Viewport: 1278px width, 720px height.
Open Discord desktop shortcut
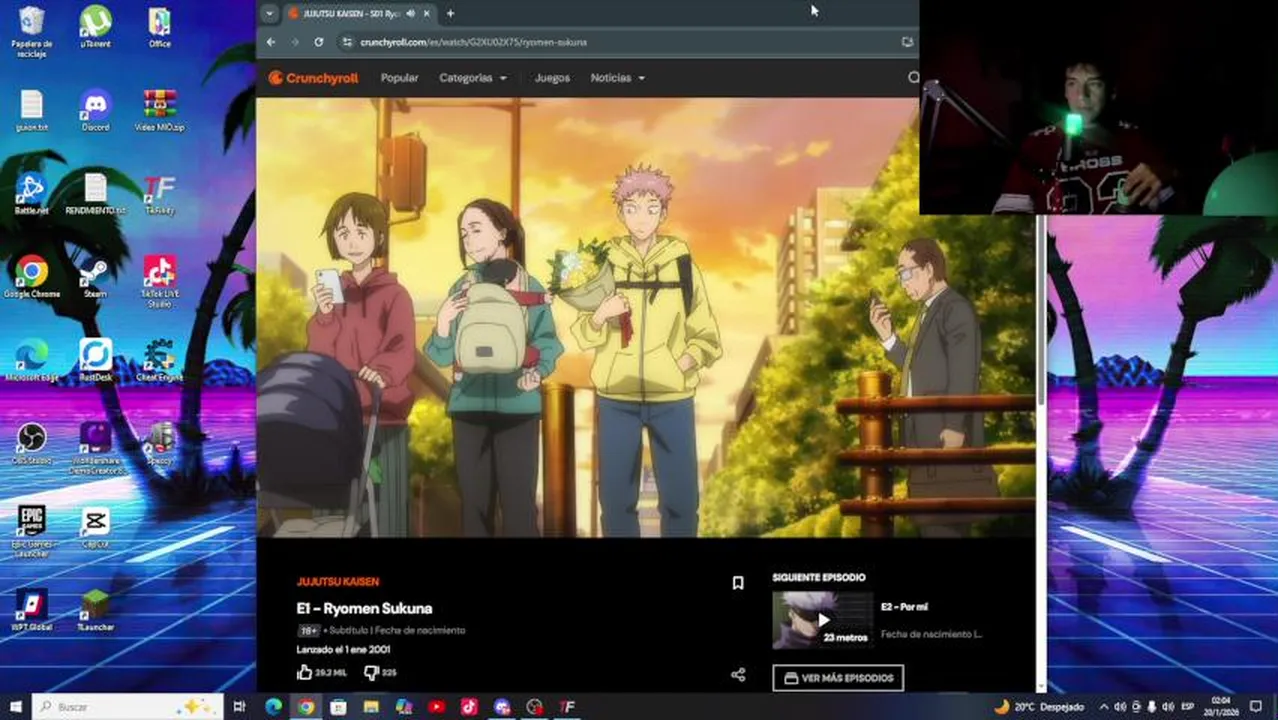pyautogui.click(x=96, y=111)
